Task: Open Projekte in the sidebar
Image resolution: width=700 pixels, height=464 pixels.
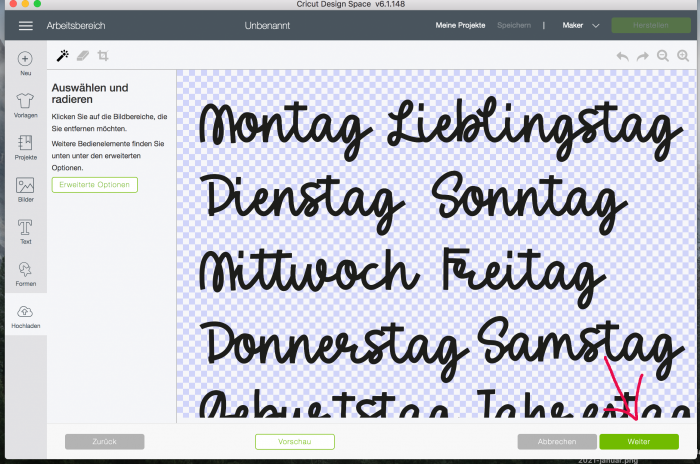Action: (x=25, y=148)
